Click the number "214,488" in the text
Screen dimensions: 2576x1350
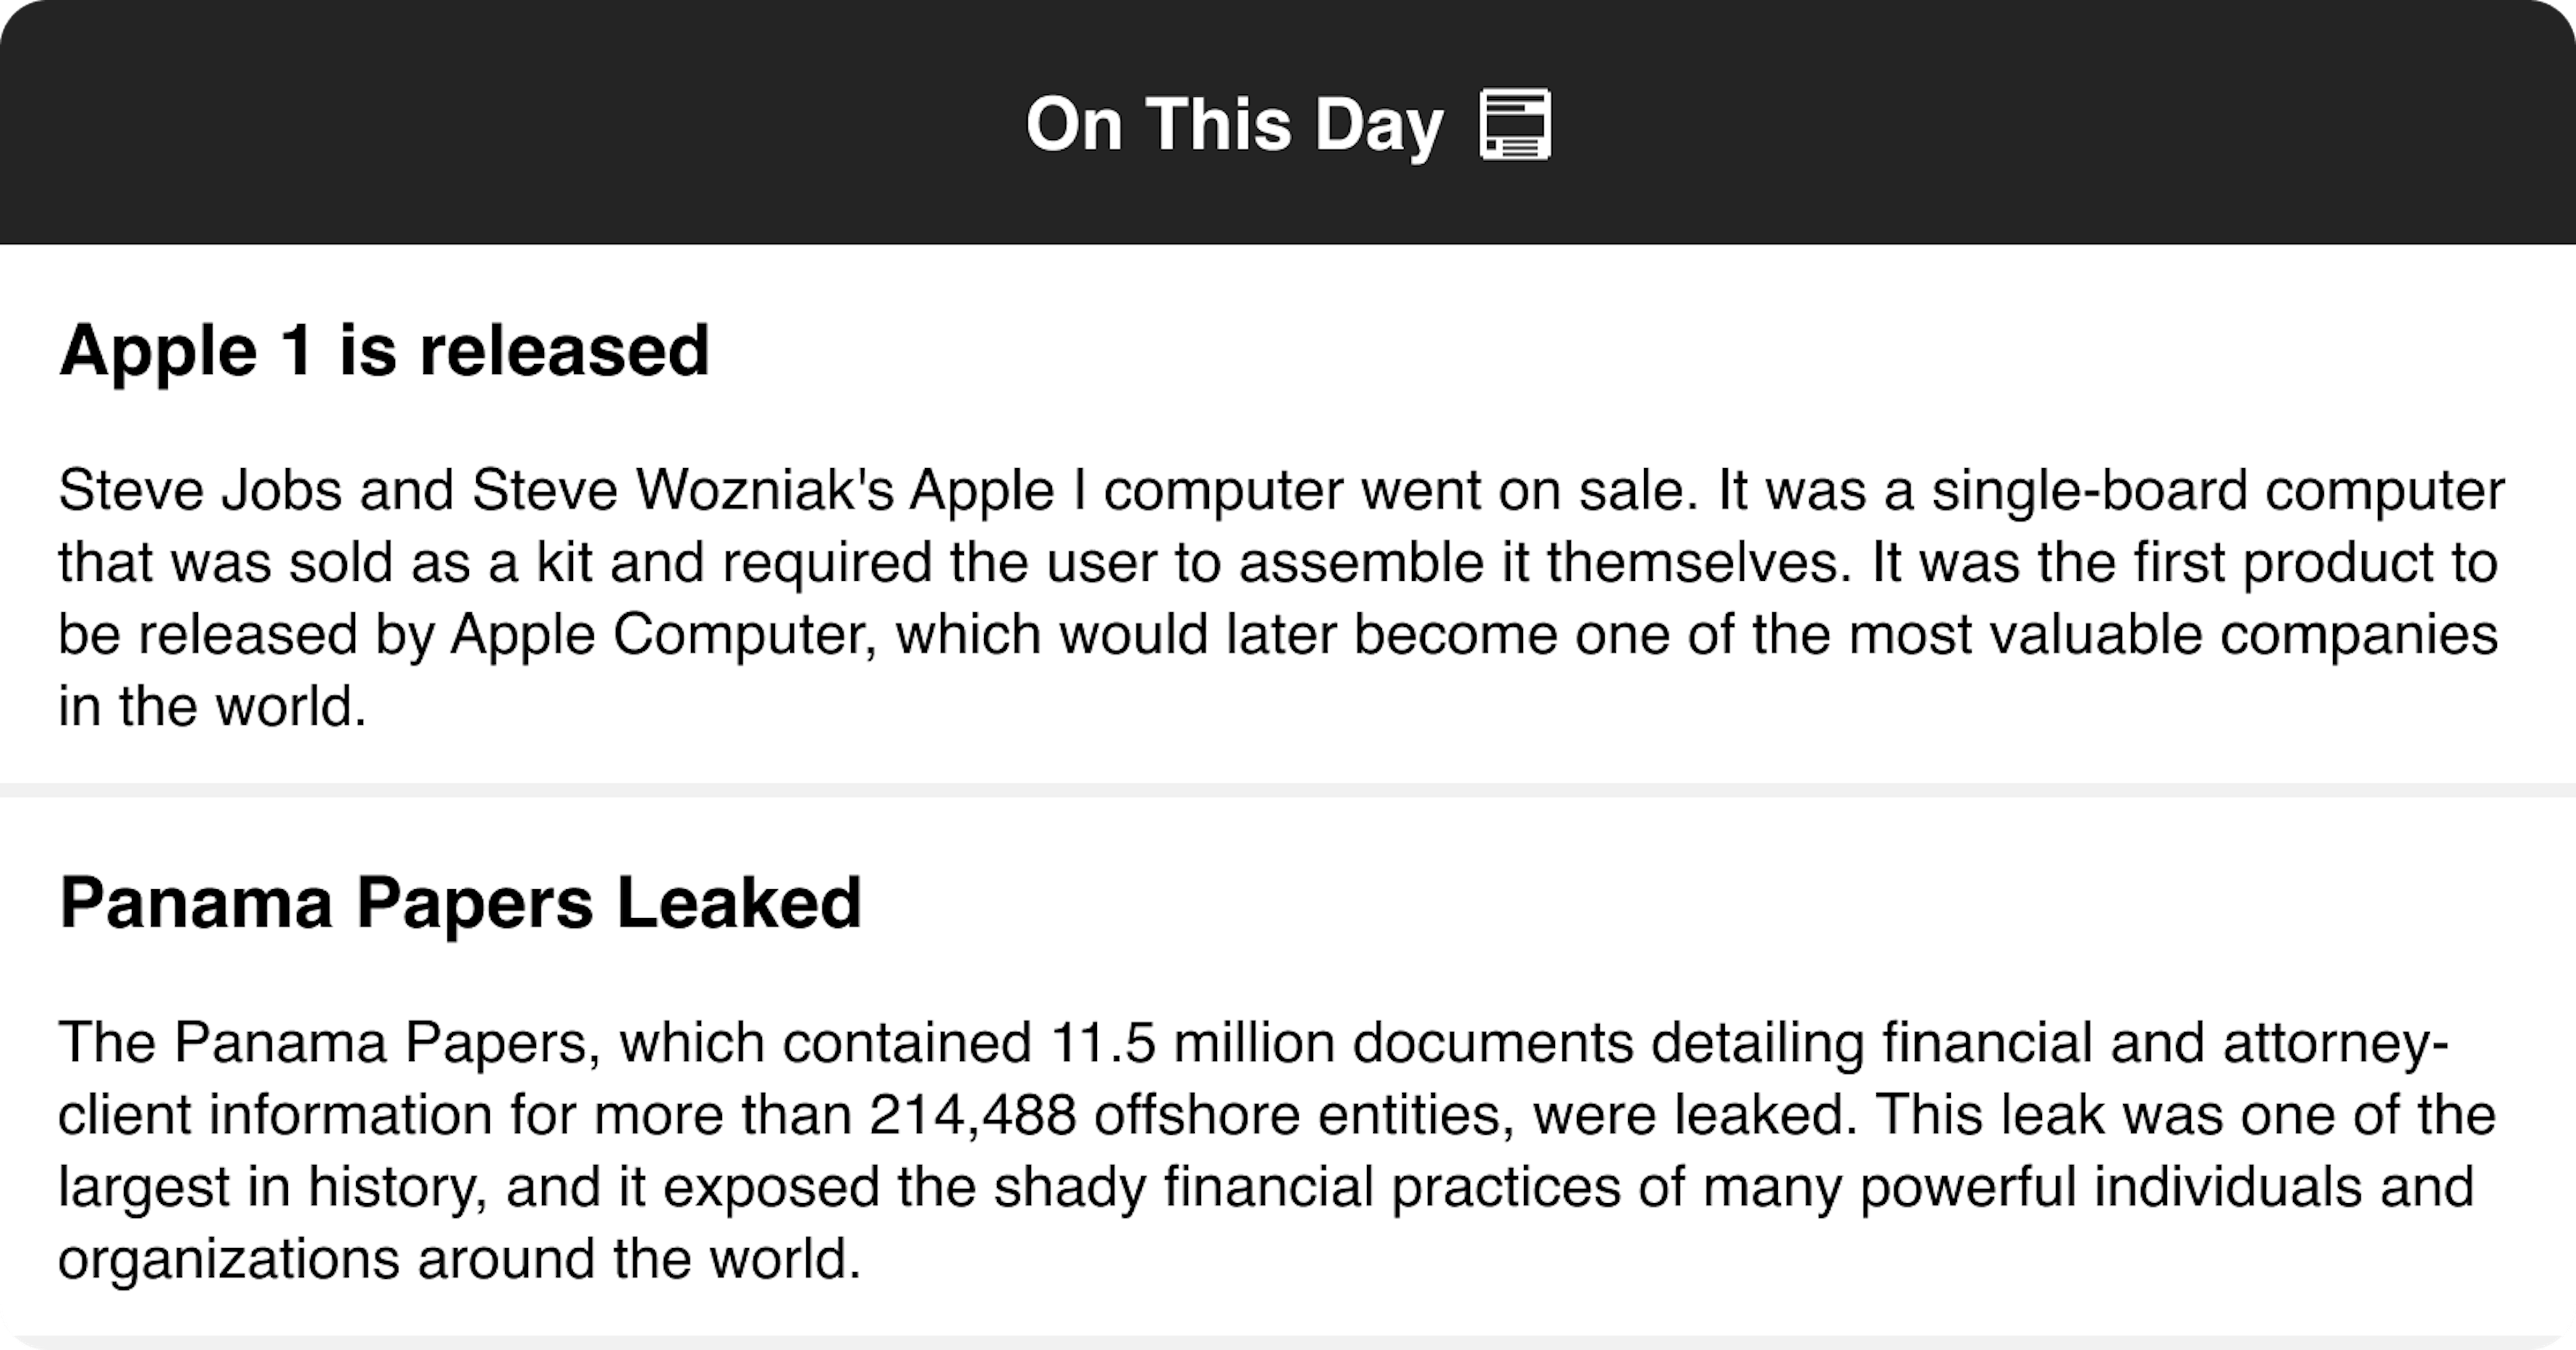click(972, 1115)
